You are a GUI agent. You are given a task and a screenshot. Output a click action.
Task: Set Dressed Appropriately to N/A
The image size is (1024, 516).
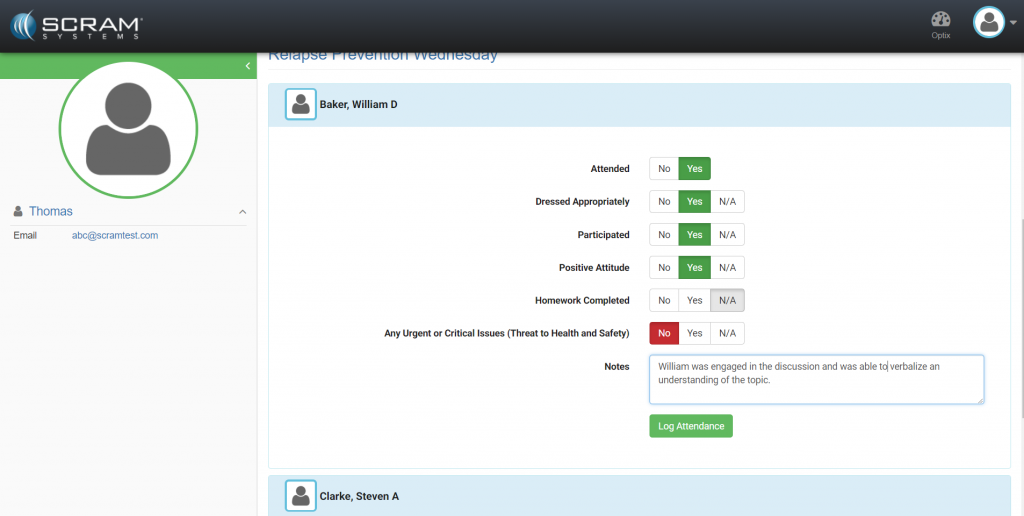click(x=727, y=202)
